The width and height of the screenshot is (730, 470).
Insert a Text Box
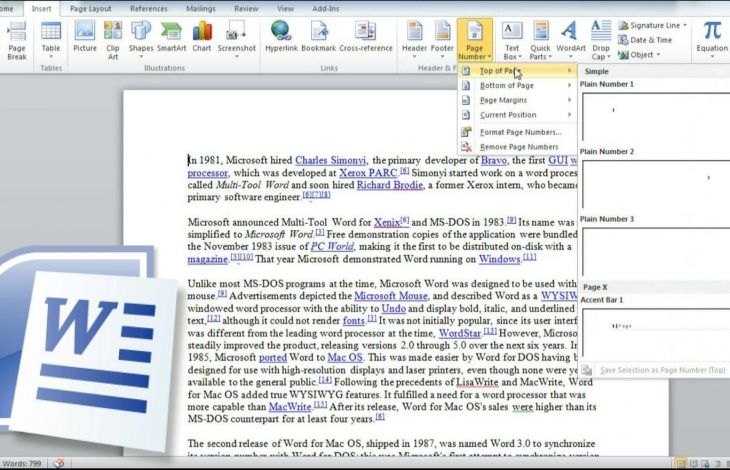point(512,41)
